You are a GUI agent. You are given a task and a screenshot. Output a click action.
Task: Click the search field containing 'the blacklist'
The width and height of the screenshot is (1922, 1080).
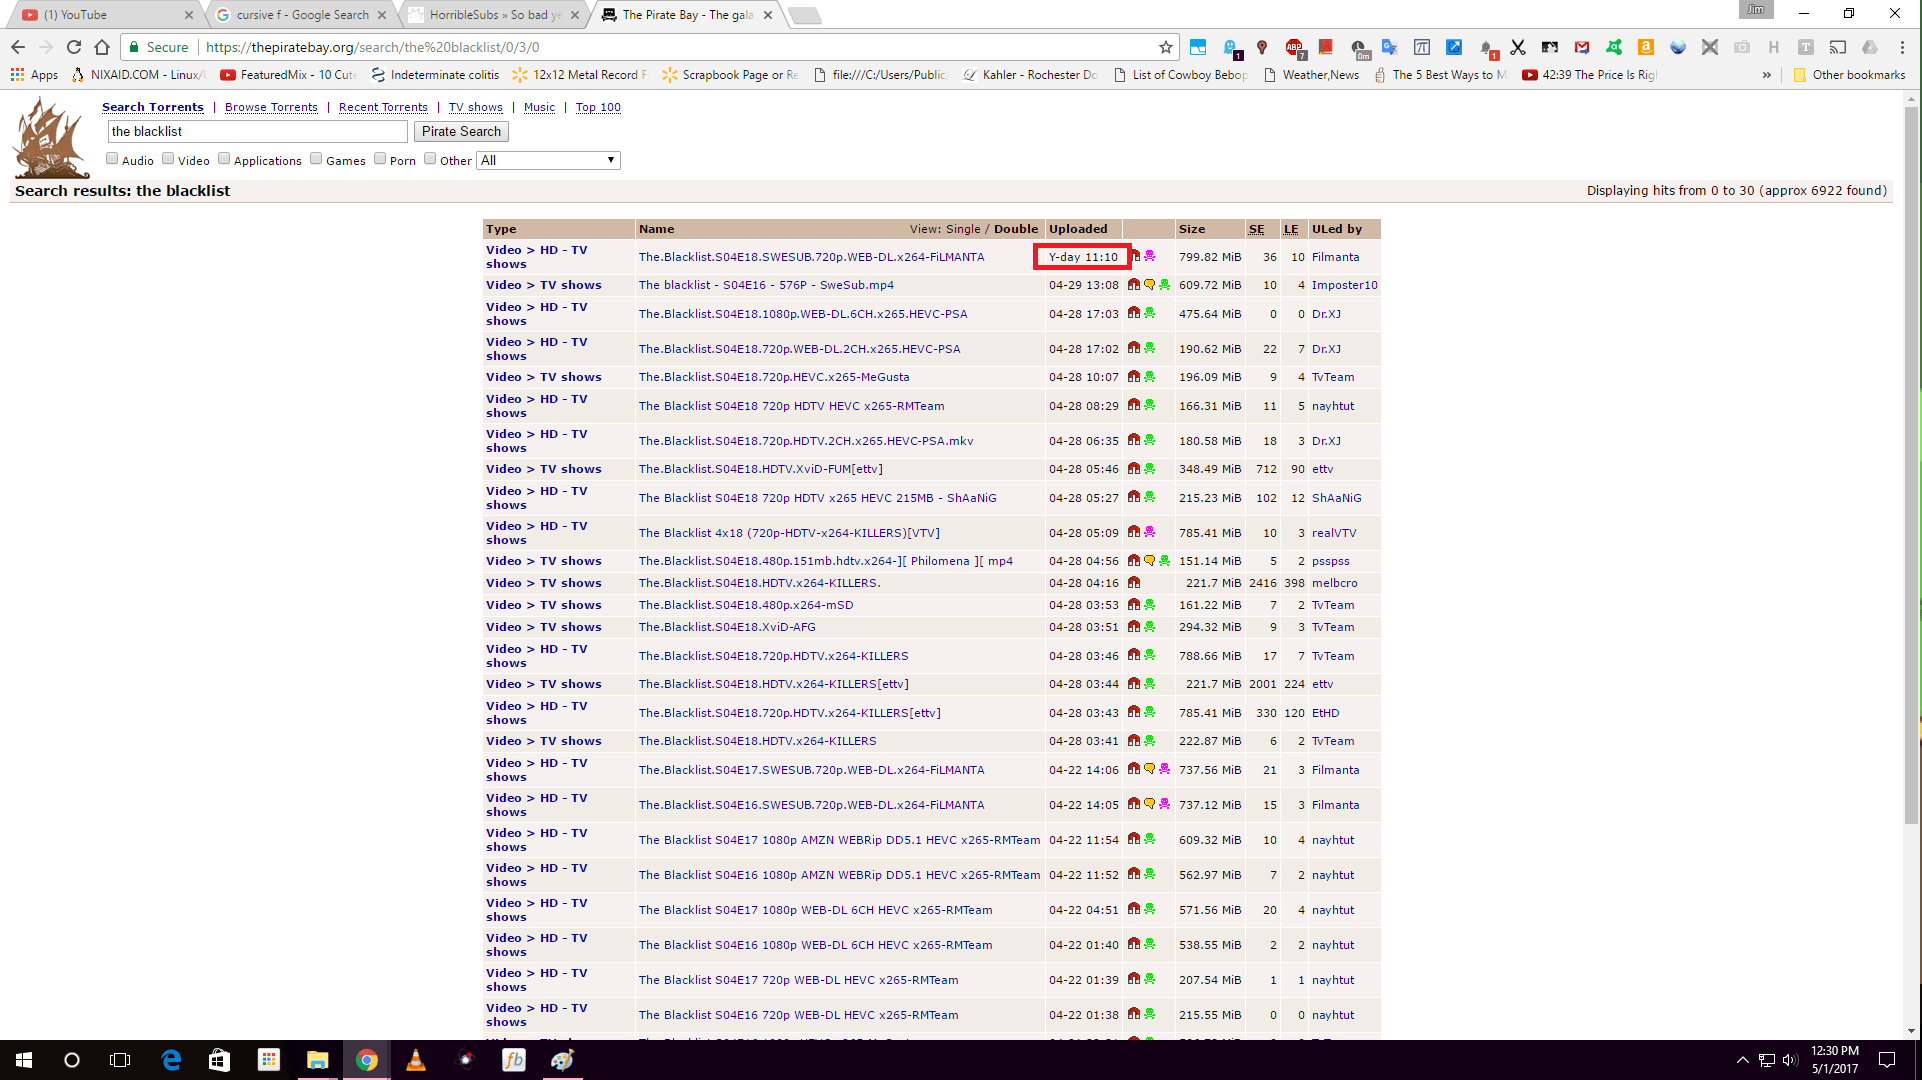pos(257,131)
